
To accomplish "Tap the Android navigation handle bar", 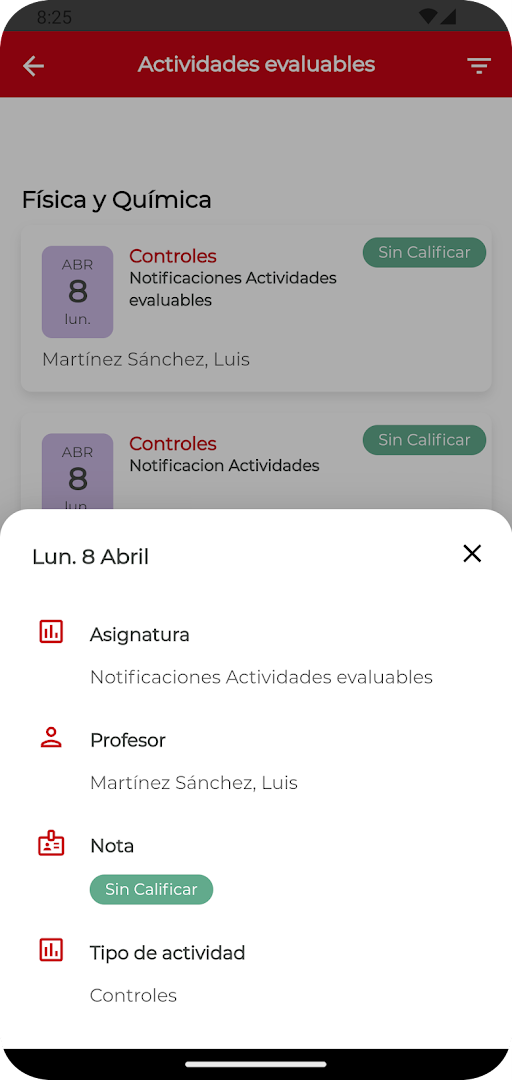I will click(x=256, y=1064).
